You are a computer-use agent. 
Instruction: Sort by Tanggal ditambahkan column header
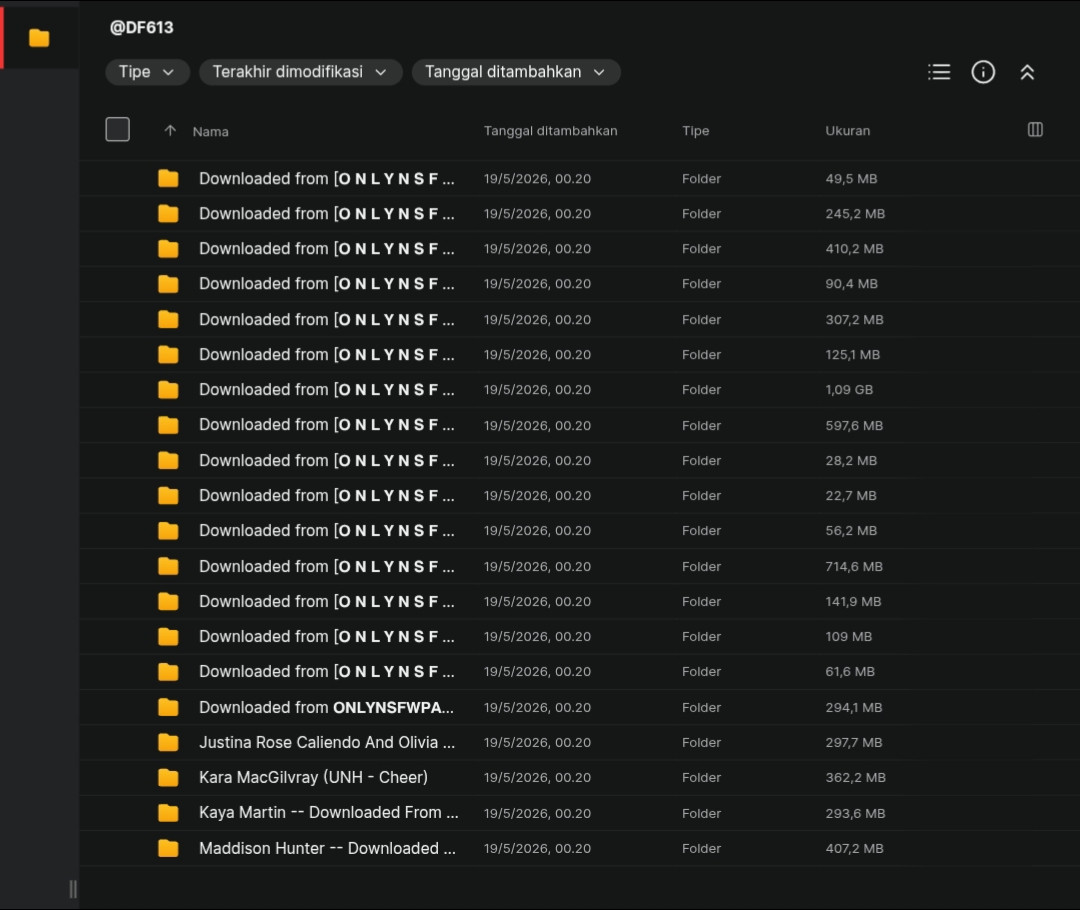(x=550, y=131)
